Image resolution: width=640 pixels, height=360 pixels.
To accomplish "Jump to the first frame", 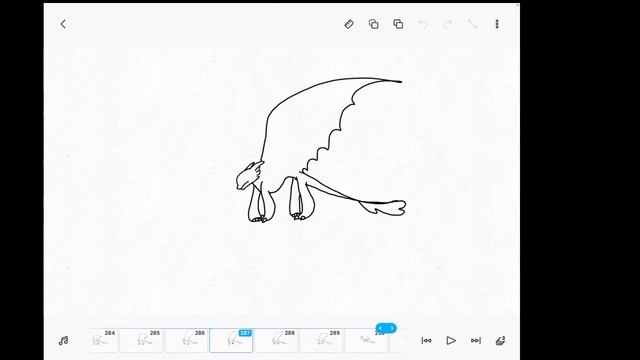I will [x=427, y=340].
